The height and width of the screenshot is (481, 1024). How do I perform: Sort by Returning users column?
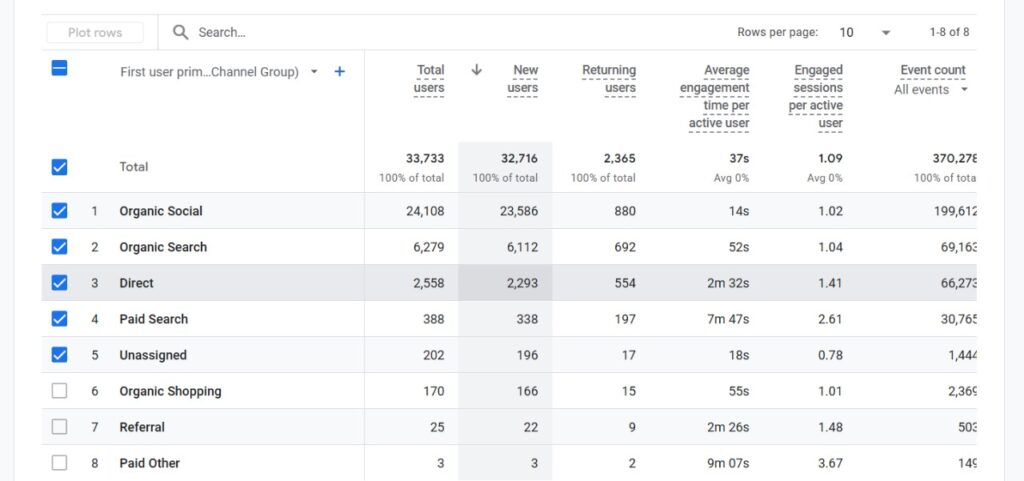point(609,79)
